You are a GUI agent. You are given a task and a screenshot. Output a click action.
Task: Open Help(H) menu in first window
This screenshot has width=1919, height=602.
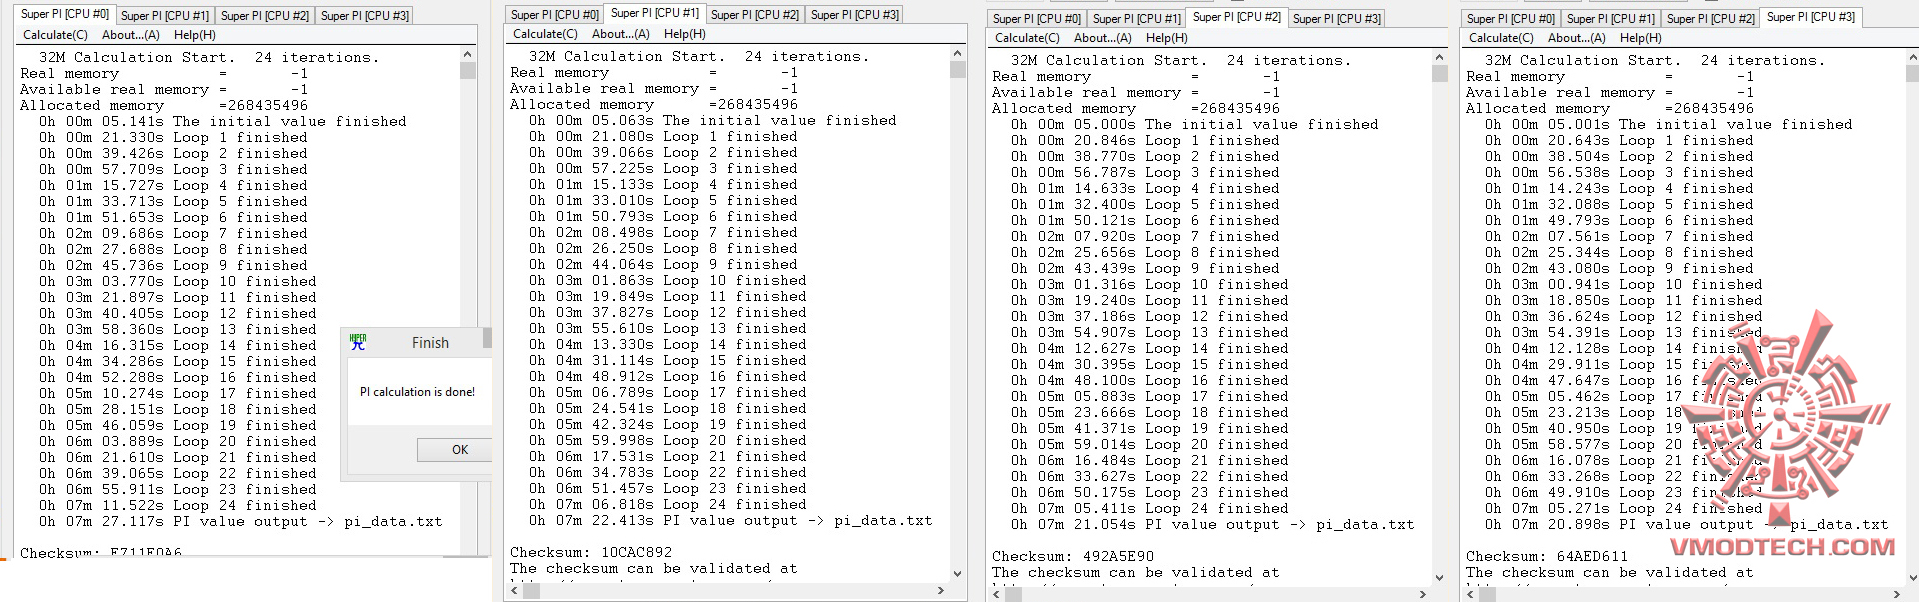195,35
